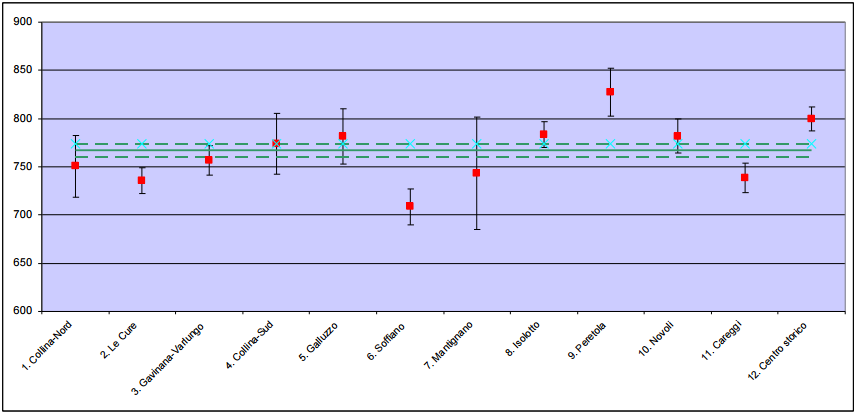Click the crossed marker for Collina-Sud
The height and width of the screenshot is (415, 857).
point(276,144)
